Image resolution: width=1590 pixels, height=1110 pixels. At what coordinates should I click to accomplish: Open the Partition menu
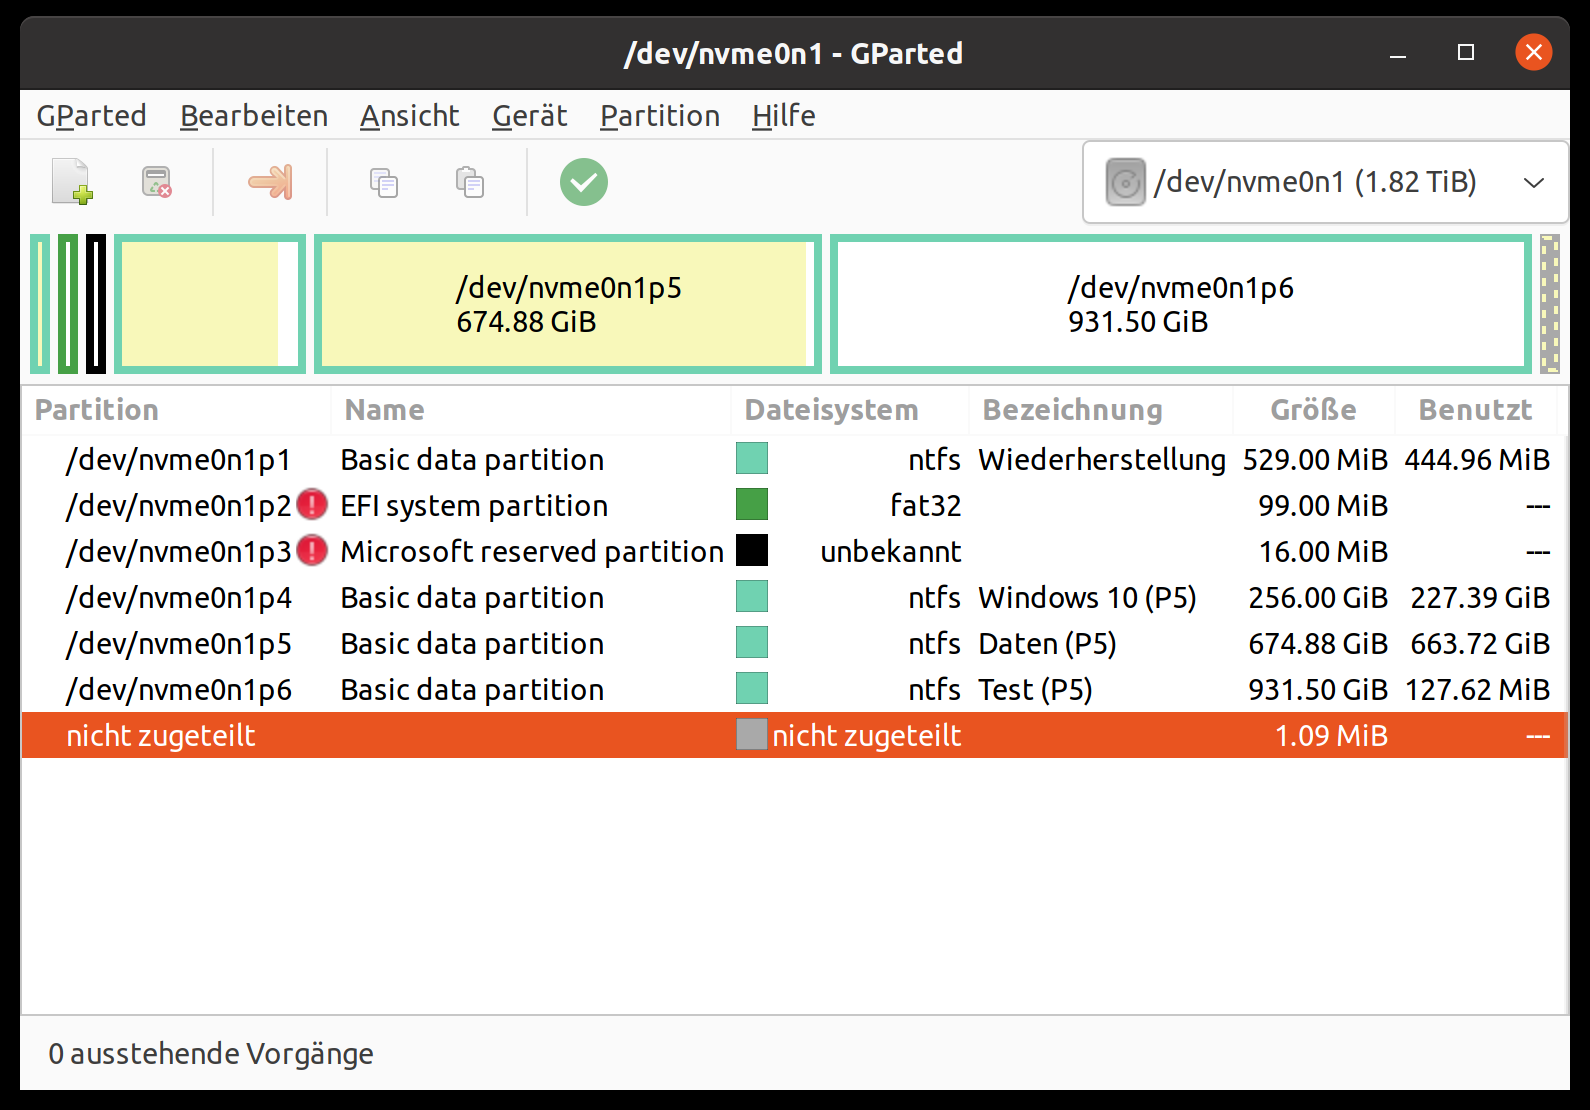[x=660, y=116]
